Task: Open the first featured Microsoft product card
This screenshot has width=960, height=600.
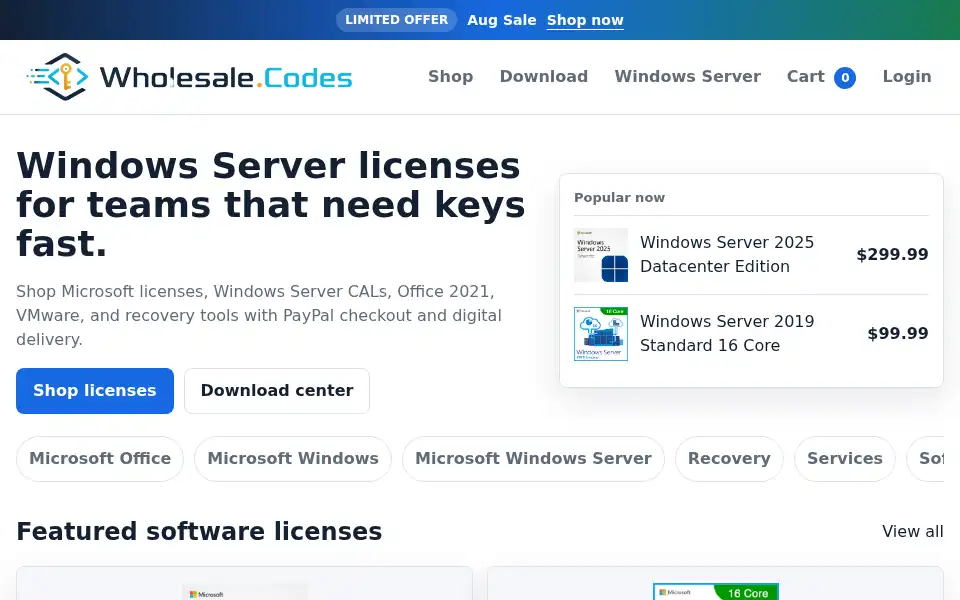Action: tap(244, 583)
